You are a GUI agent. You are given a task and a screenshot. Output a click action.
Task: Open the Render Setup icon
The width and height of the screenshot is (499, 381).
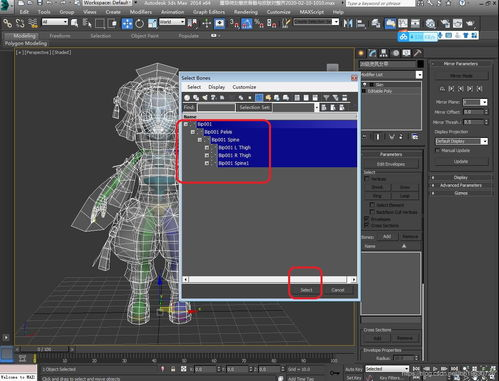(445, 23)
